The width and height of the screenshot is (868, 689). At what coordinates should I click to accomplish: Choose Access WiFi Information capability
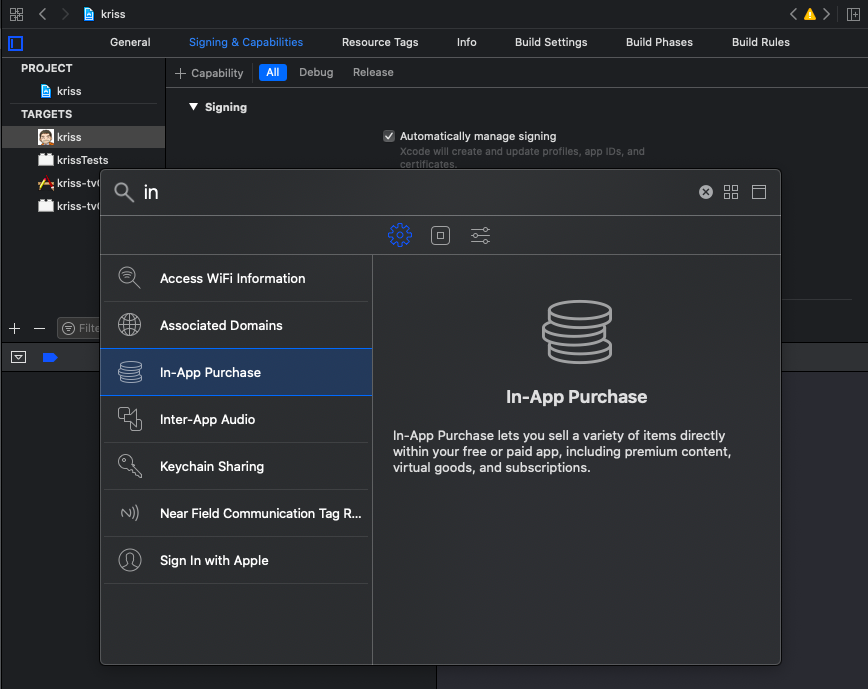236,278
